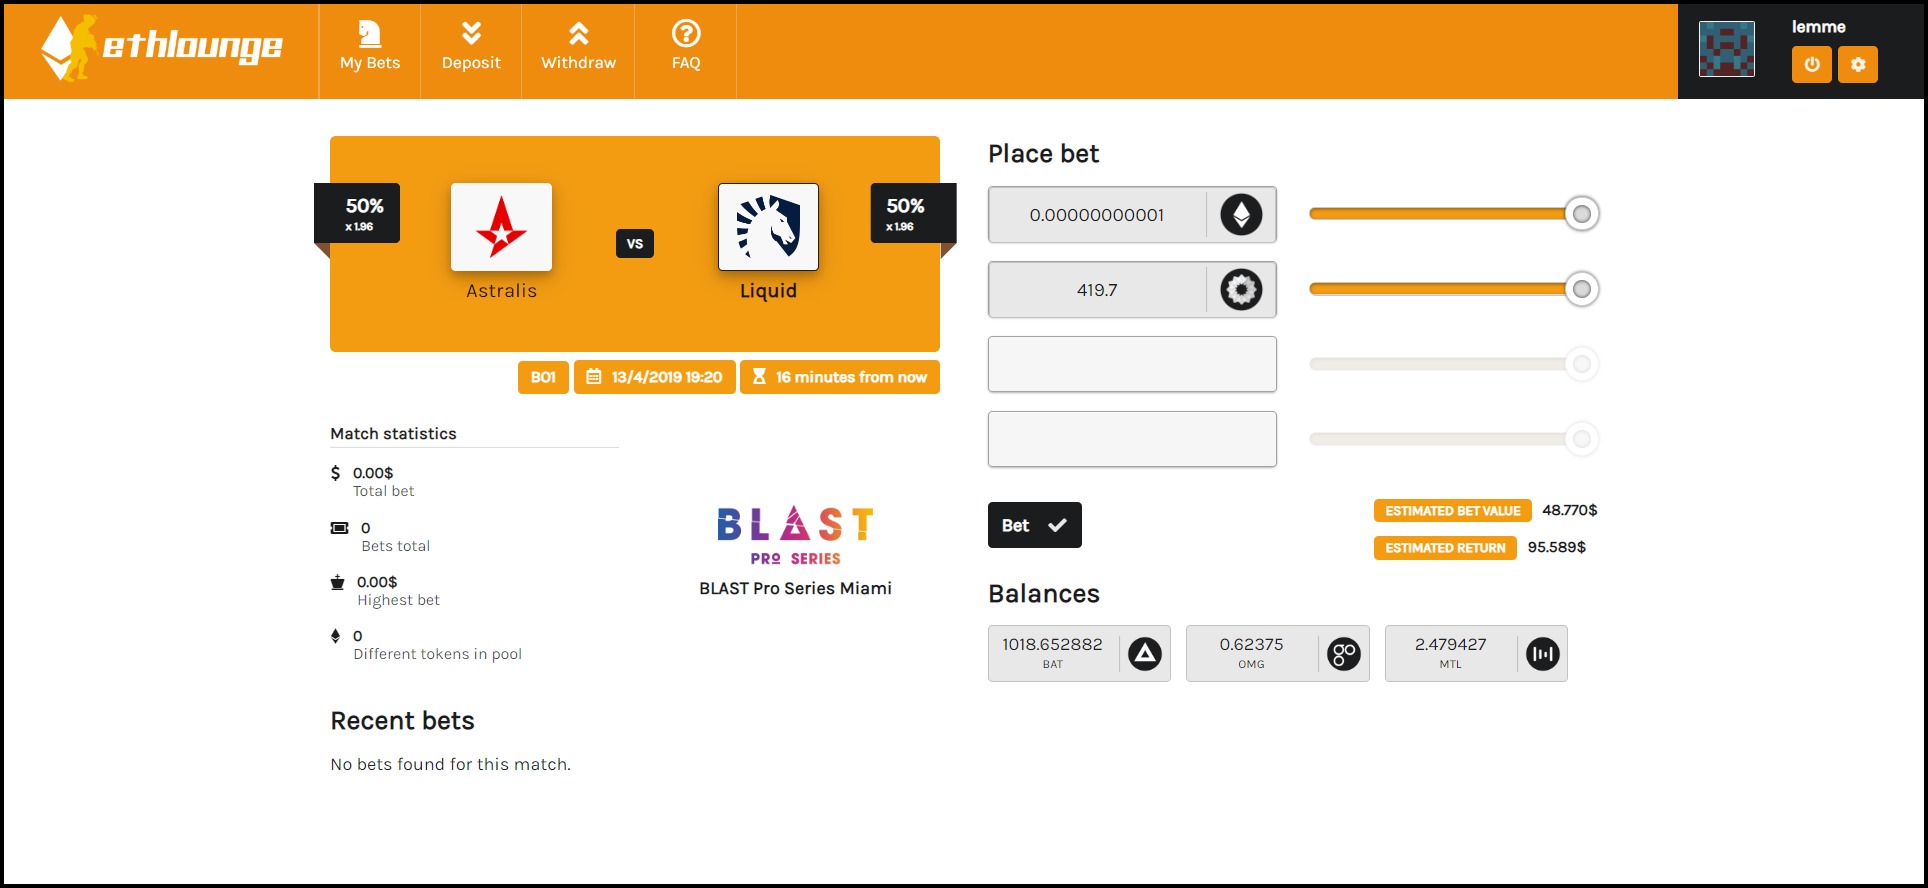Open account settings gear button
The height and width of the screenshot is (888, 1928).
(x=1858, y=64)
